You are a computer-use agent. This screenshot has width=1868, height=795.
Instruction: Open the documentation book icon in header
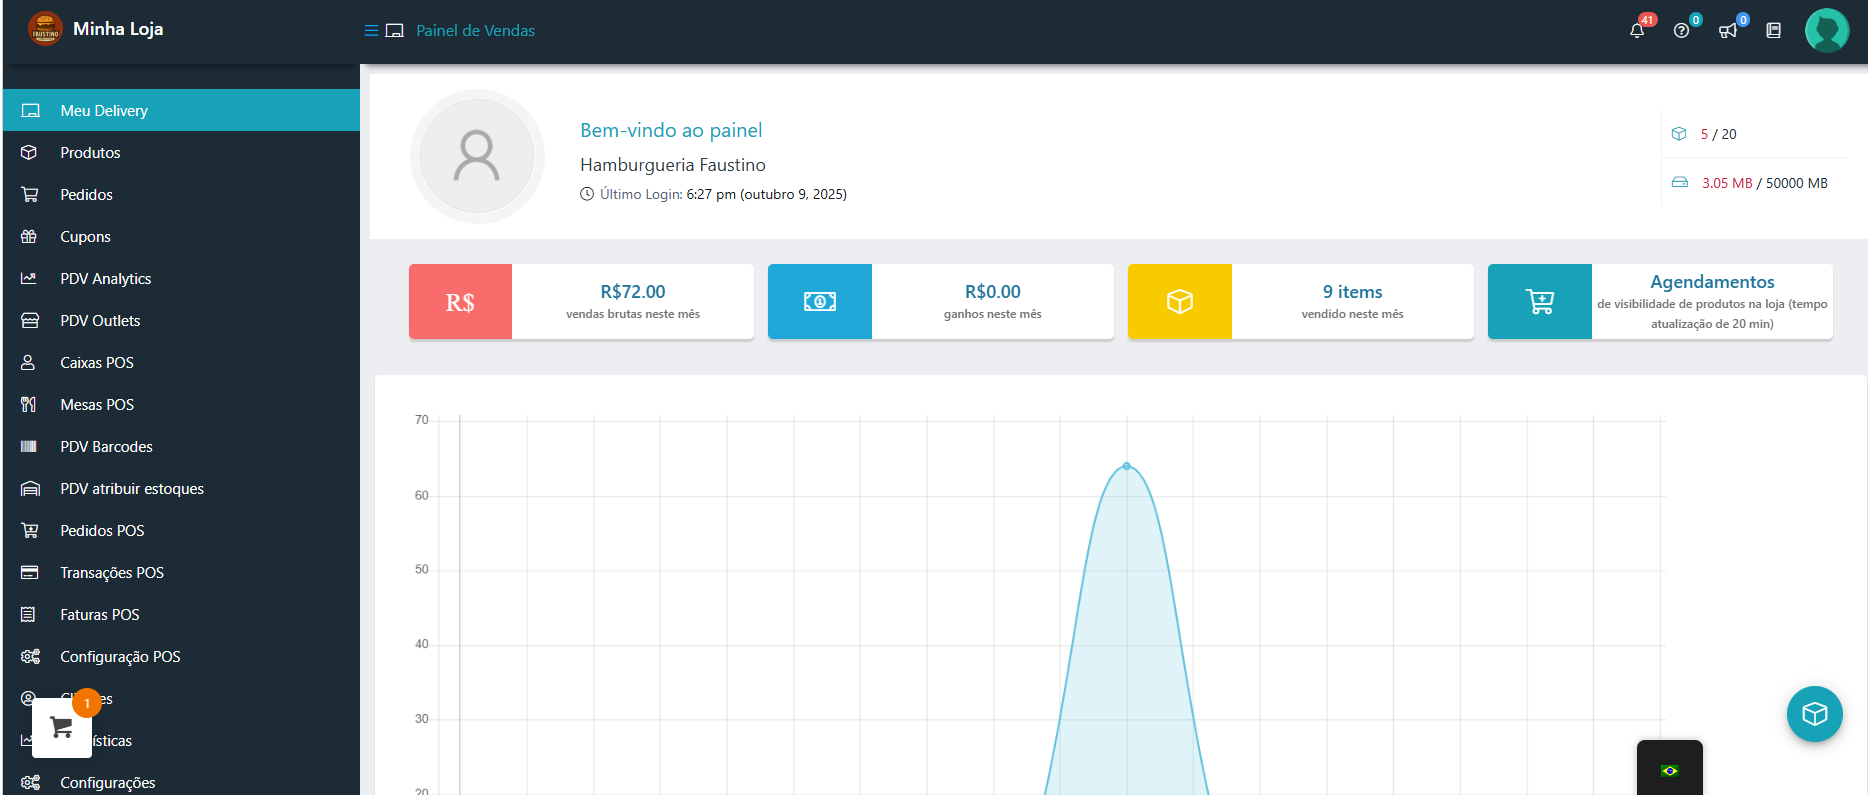point(1773,31)
